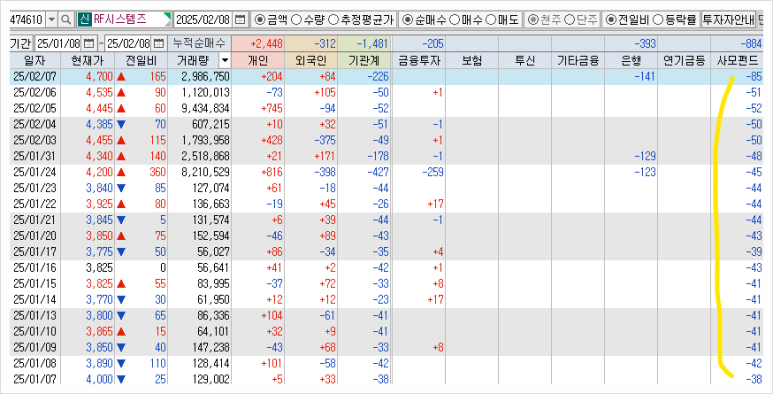Click the 외국인 column header
The width and height of the screenshot is (773, 394).
311,61
